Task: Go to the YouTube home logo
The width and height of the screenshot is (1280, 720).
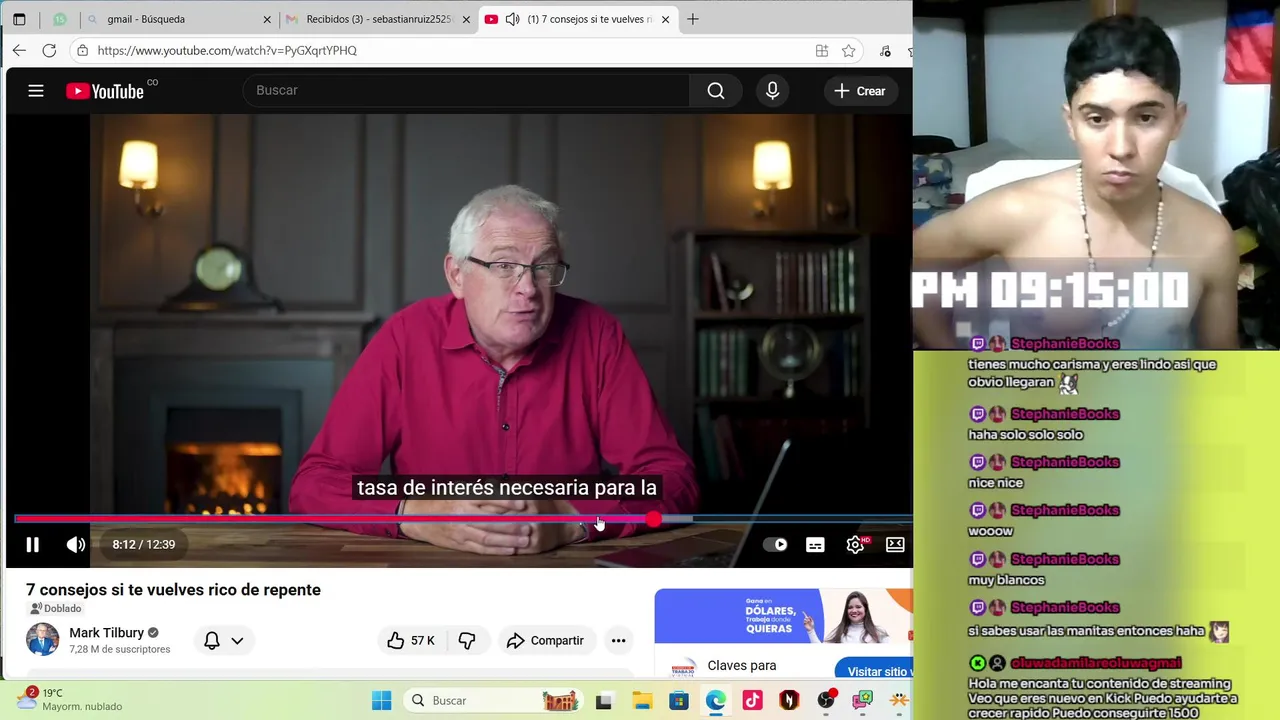Action: pyautogui.click(x=105, y=91)
